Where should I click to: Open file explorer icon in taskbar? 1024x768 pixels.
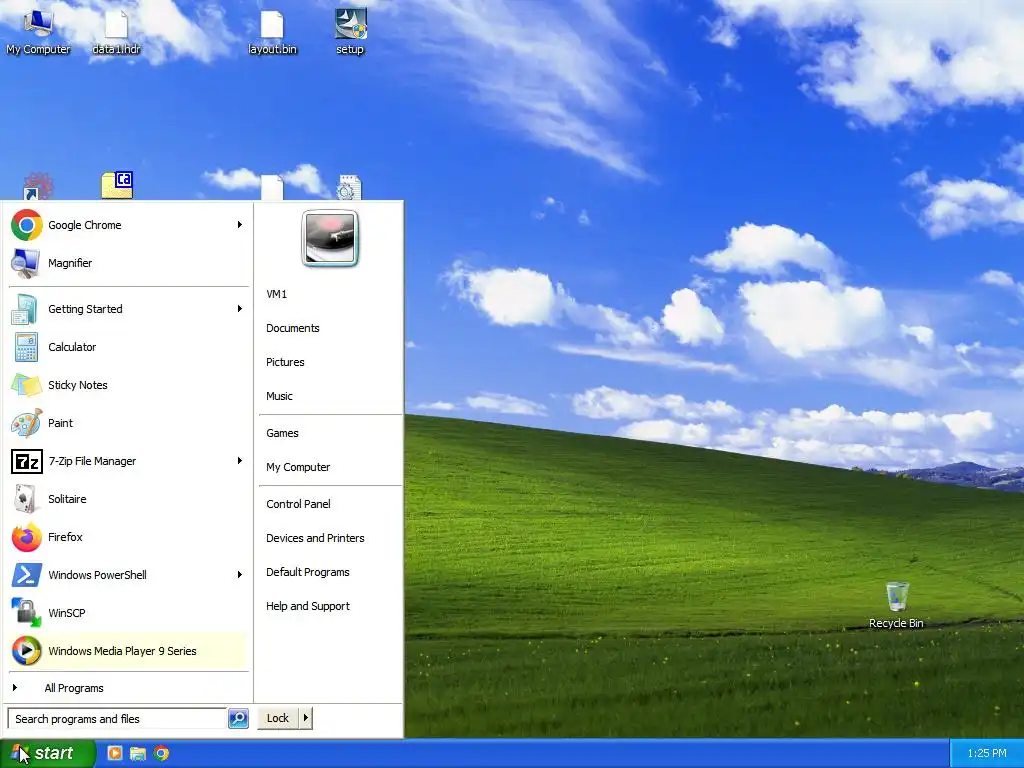tap(138, 753)
